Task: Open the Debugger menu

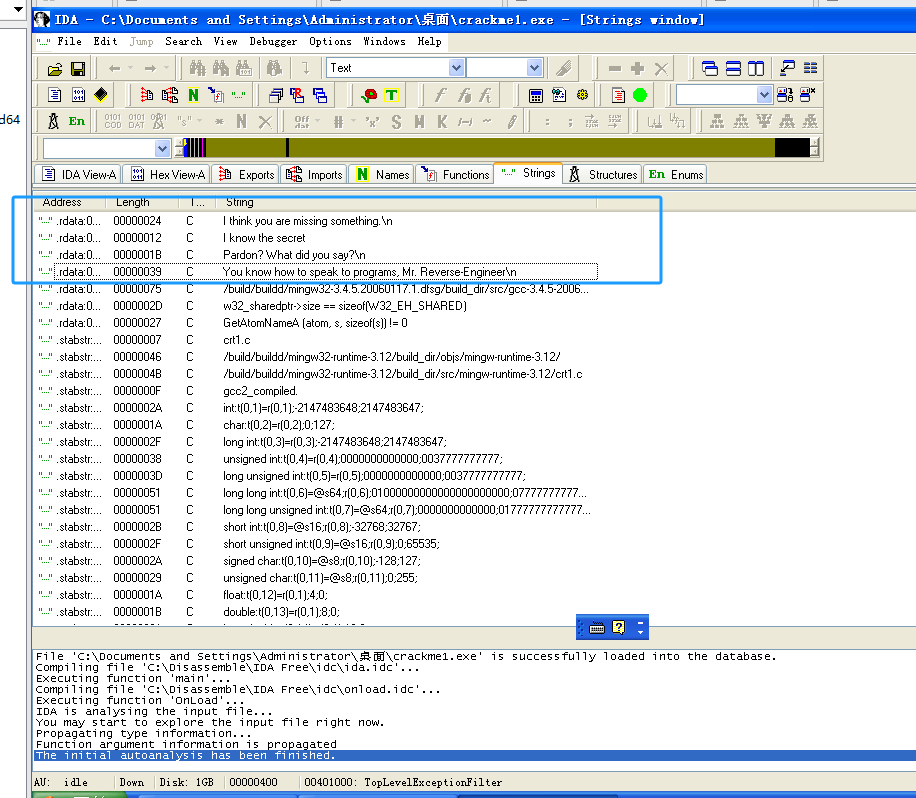Action: click(273, 41)
